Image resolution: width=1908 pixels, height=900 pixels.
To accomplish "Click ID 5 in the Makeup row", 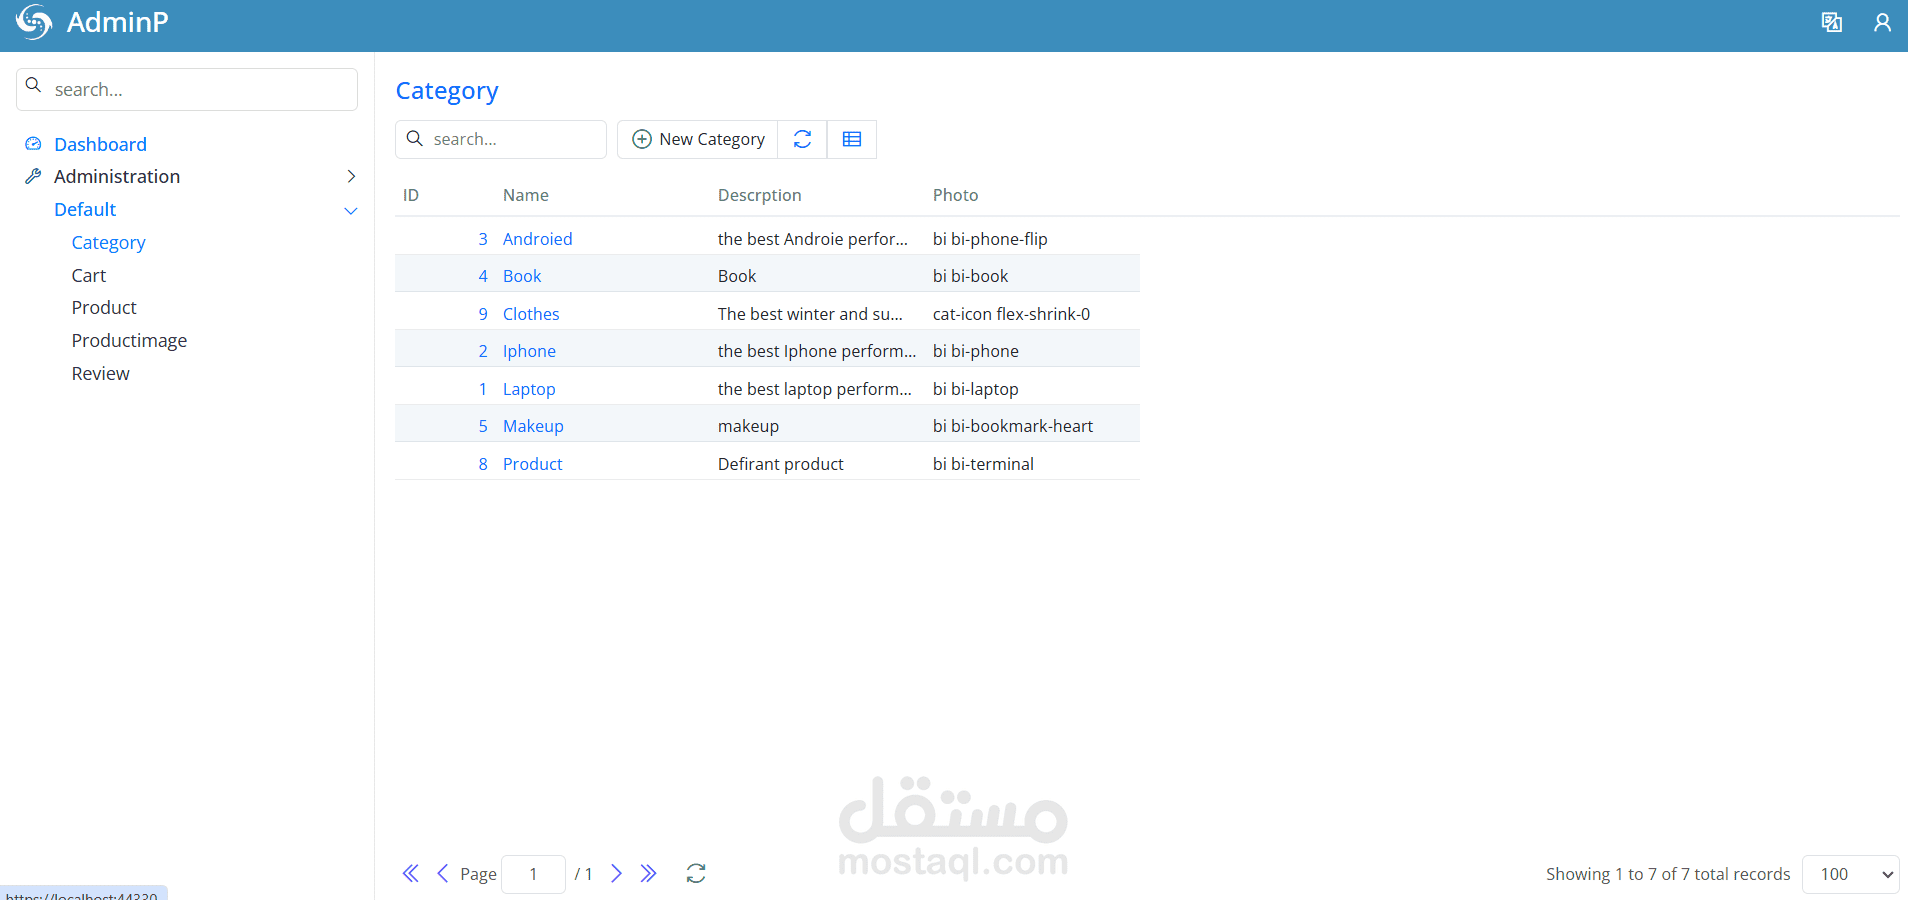I will point(483,426).
